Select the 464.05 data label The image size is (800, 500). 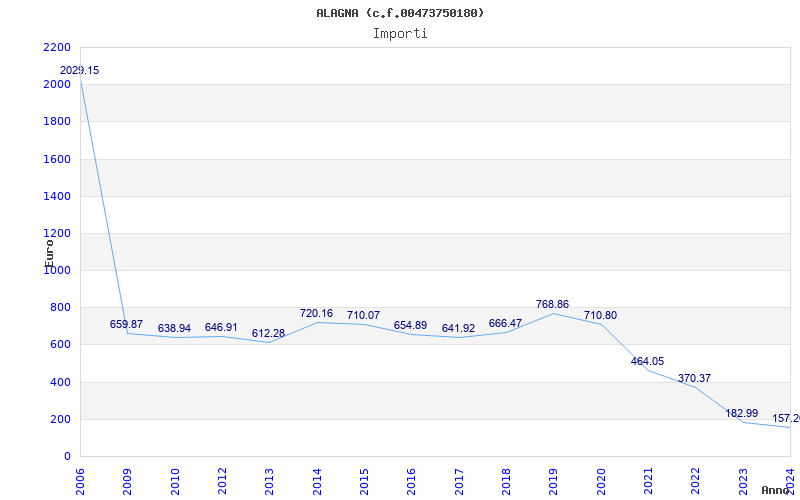click(647, 362)
